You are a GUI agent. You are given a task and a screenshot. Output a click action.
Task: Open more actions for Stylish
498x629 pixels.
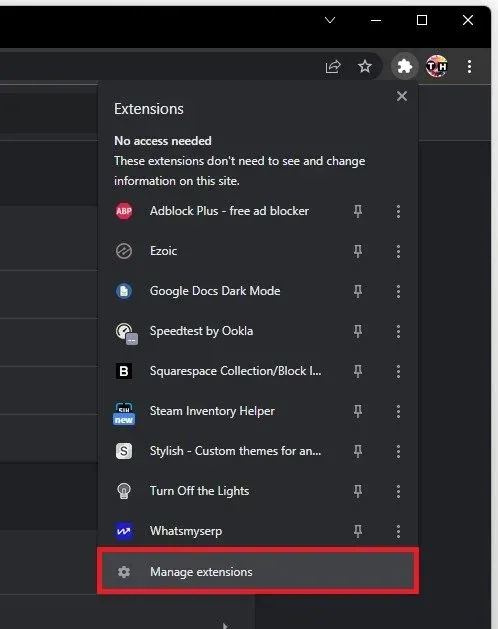click(398, 451)
